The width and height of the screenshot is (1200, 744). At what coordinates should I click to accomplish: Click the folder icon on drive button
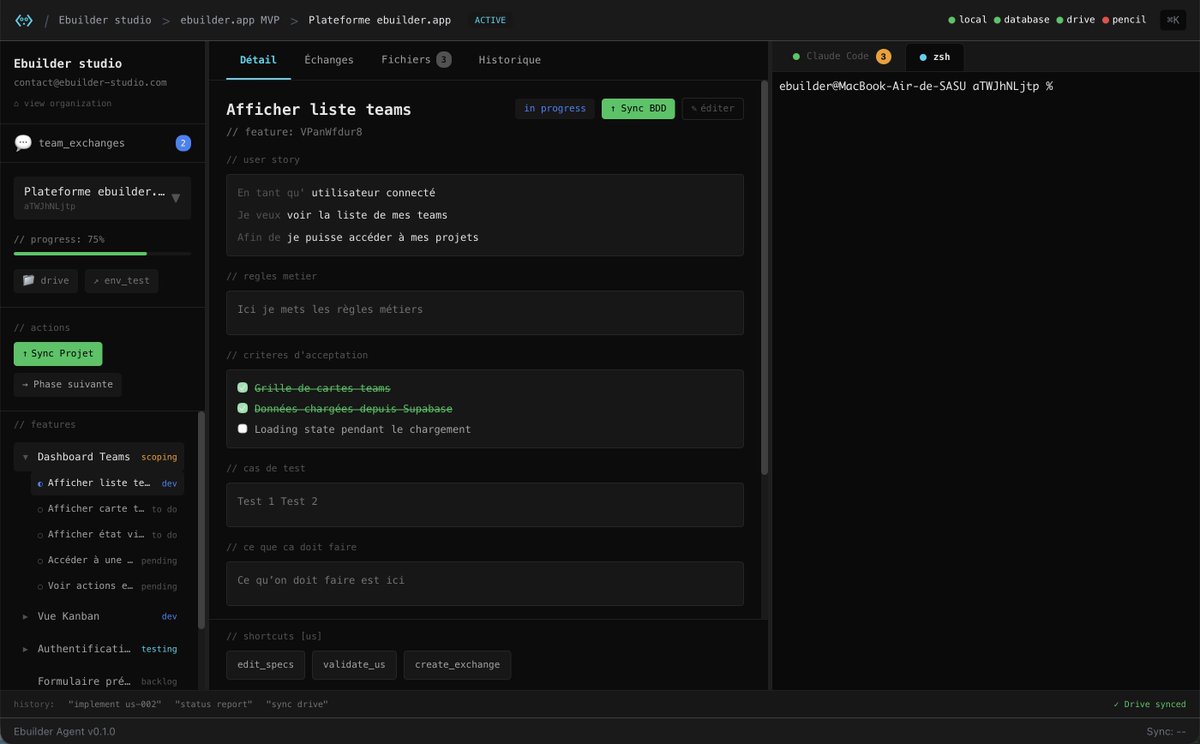[x=29, y=281]
